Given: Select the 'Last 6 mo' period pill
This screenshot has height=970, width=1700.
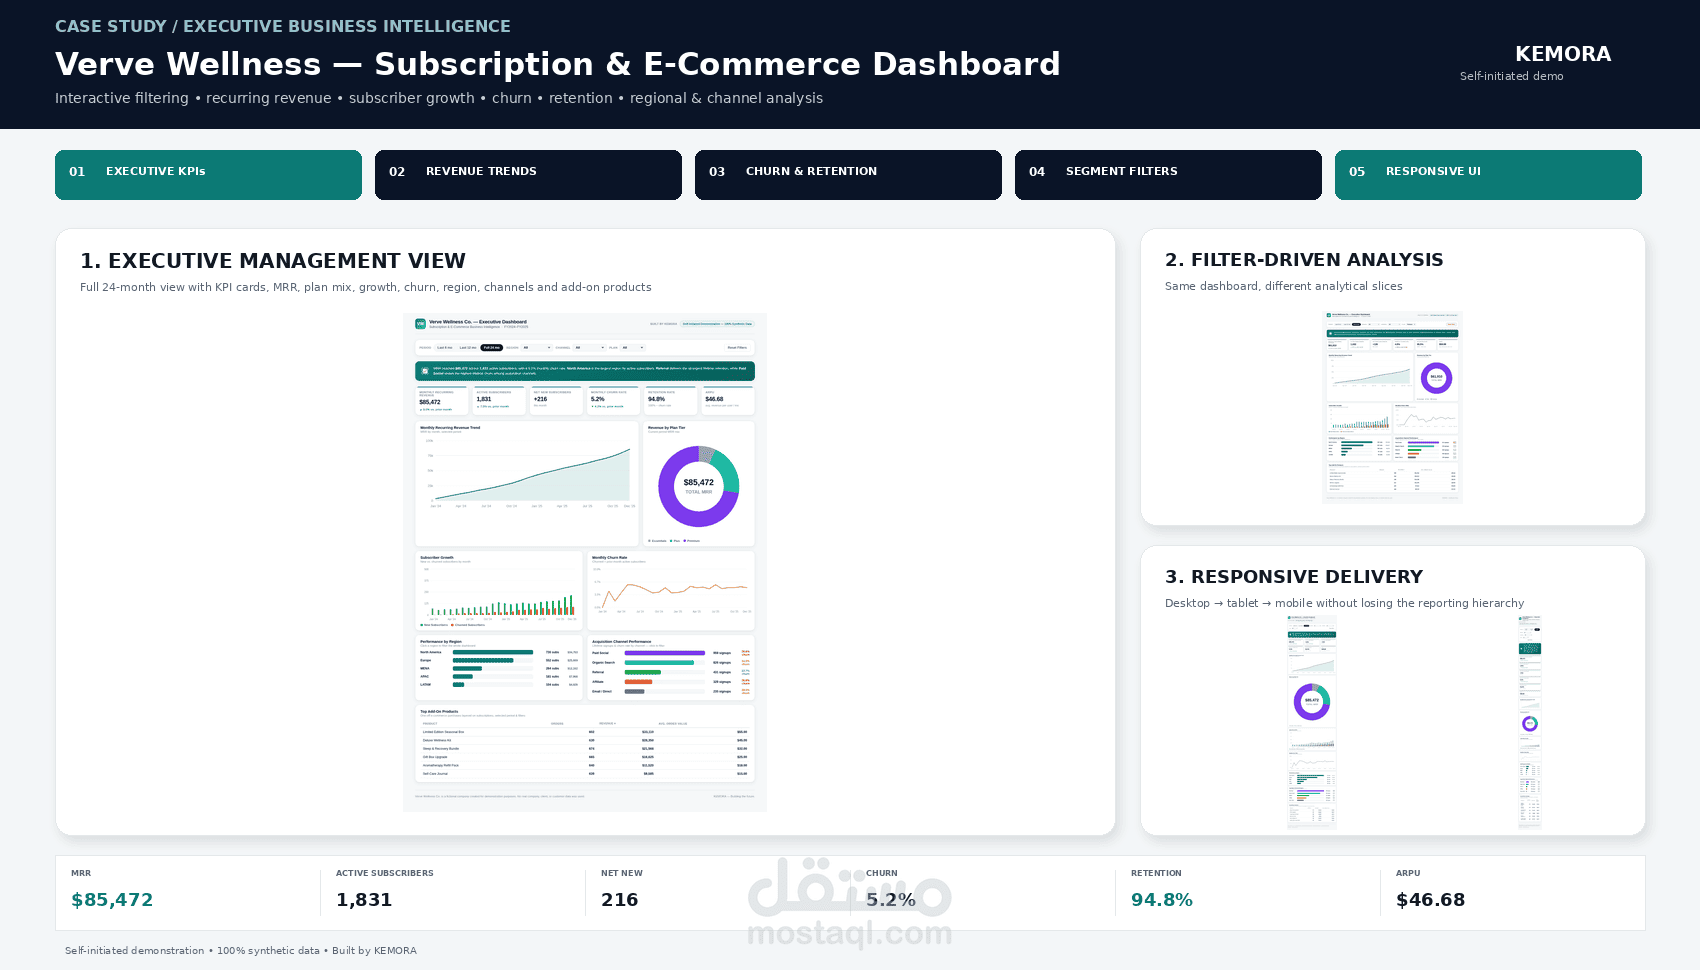Looking at the screenshot, I should point(445,348).
